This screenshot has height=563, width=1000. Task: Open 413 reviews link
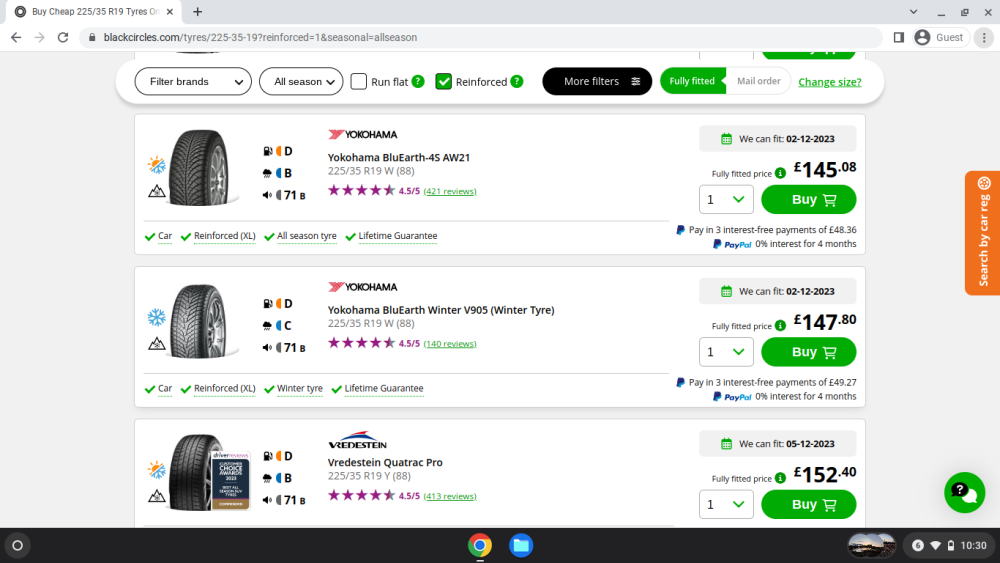450,496
